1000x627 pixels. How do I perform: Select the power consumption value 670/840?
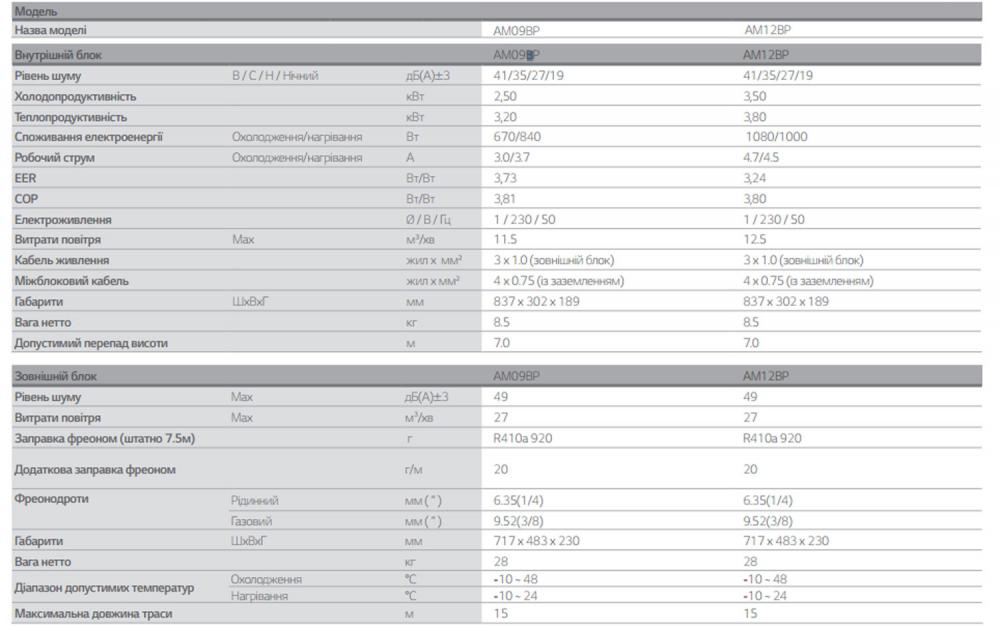[x=516, y=137]
